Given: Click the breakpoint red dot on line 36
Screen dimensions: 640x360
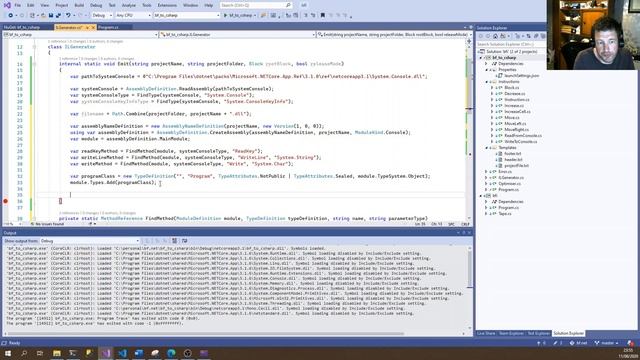Looking at the screenshot, I should click(x=6, y=201).
